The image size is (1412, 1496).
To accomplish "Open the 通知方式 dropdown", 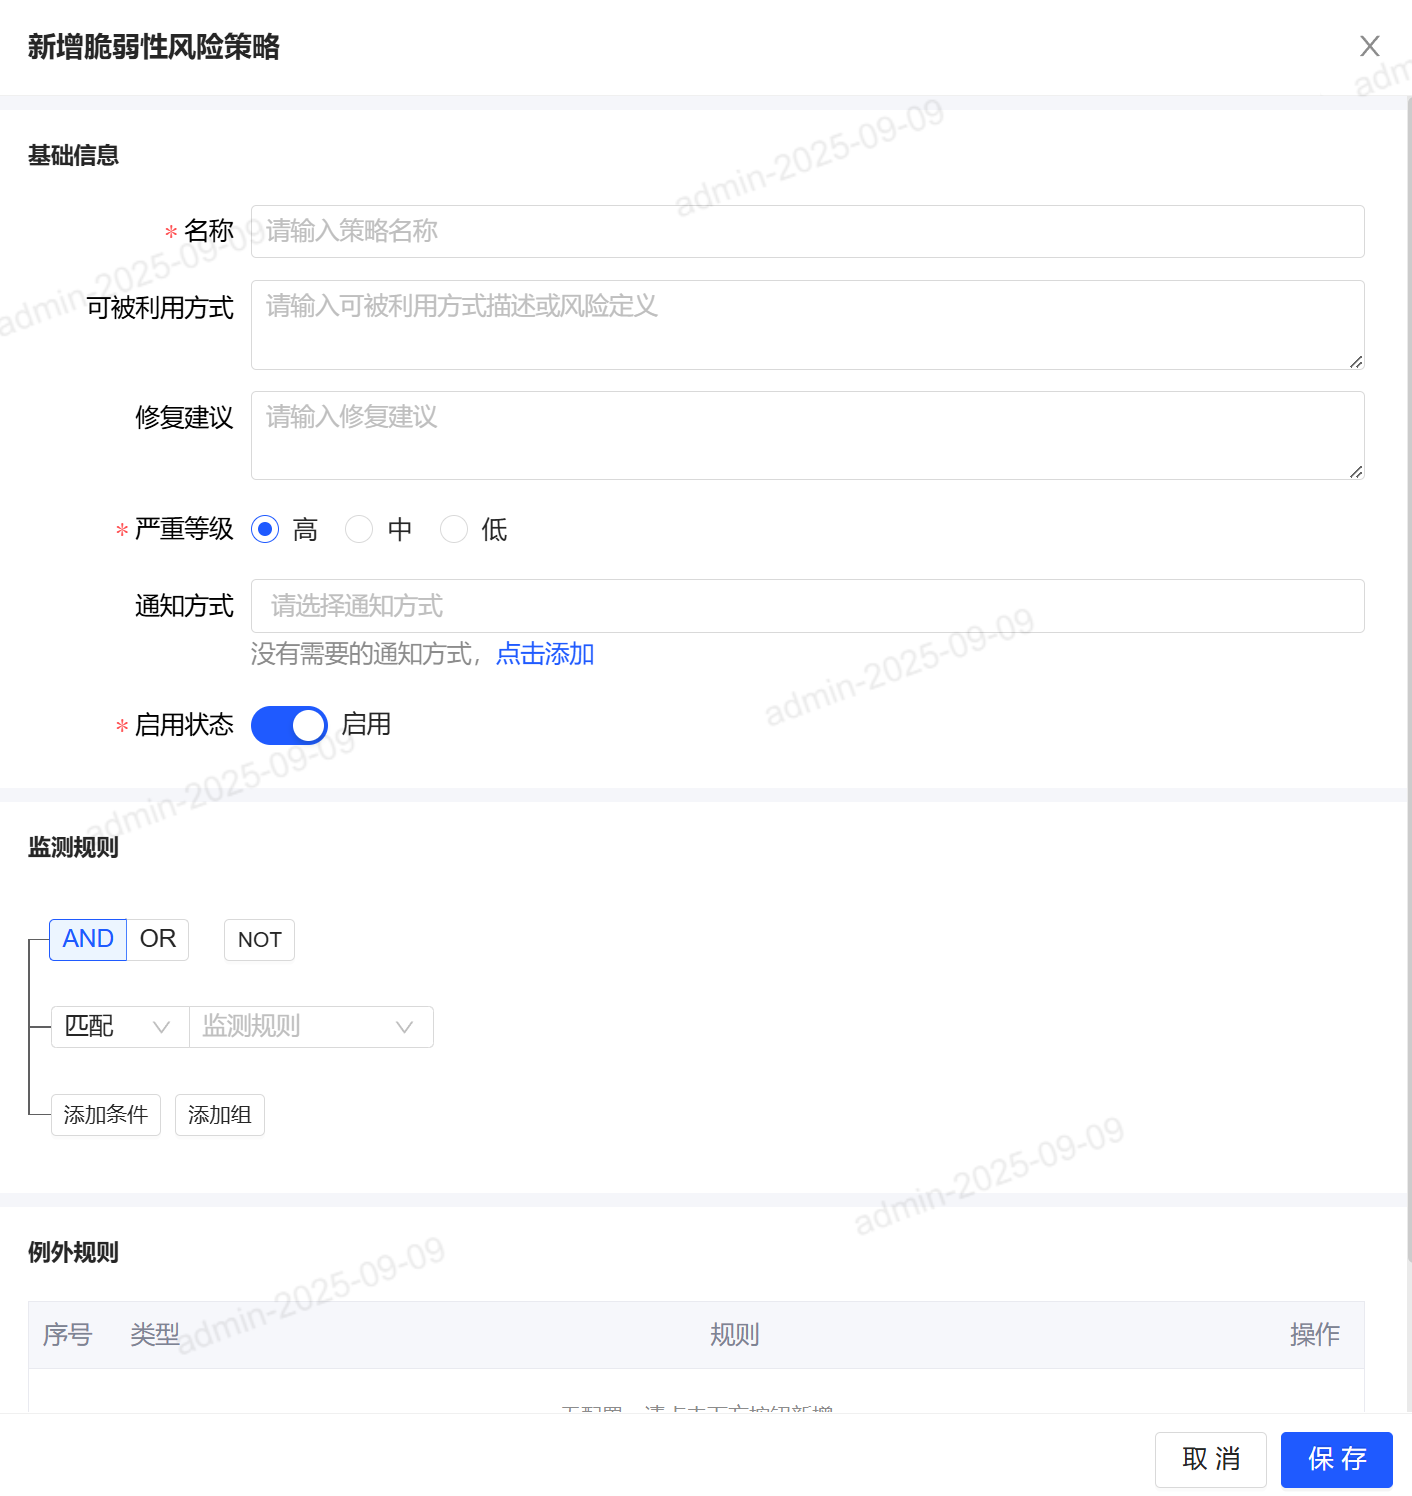I will pos(807,606).
